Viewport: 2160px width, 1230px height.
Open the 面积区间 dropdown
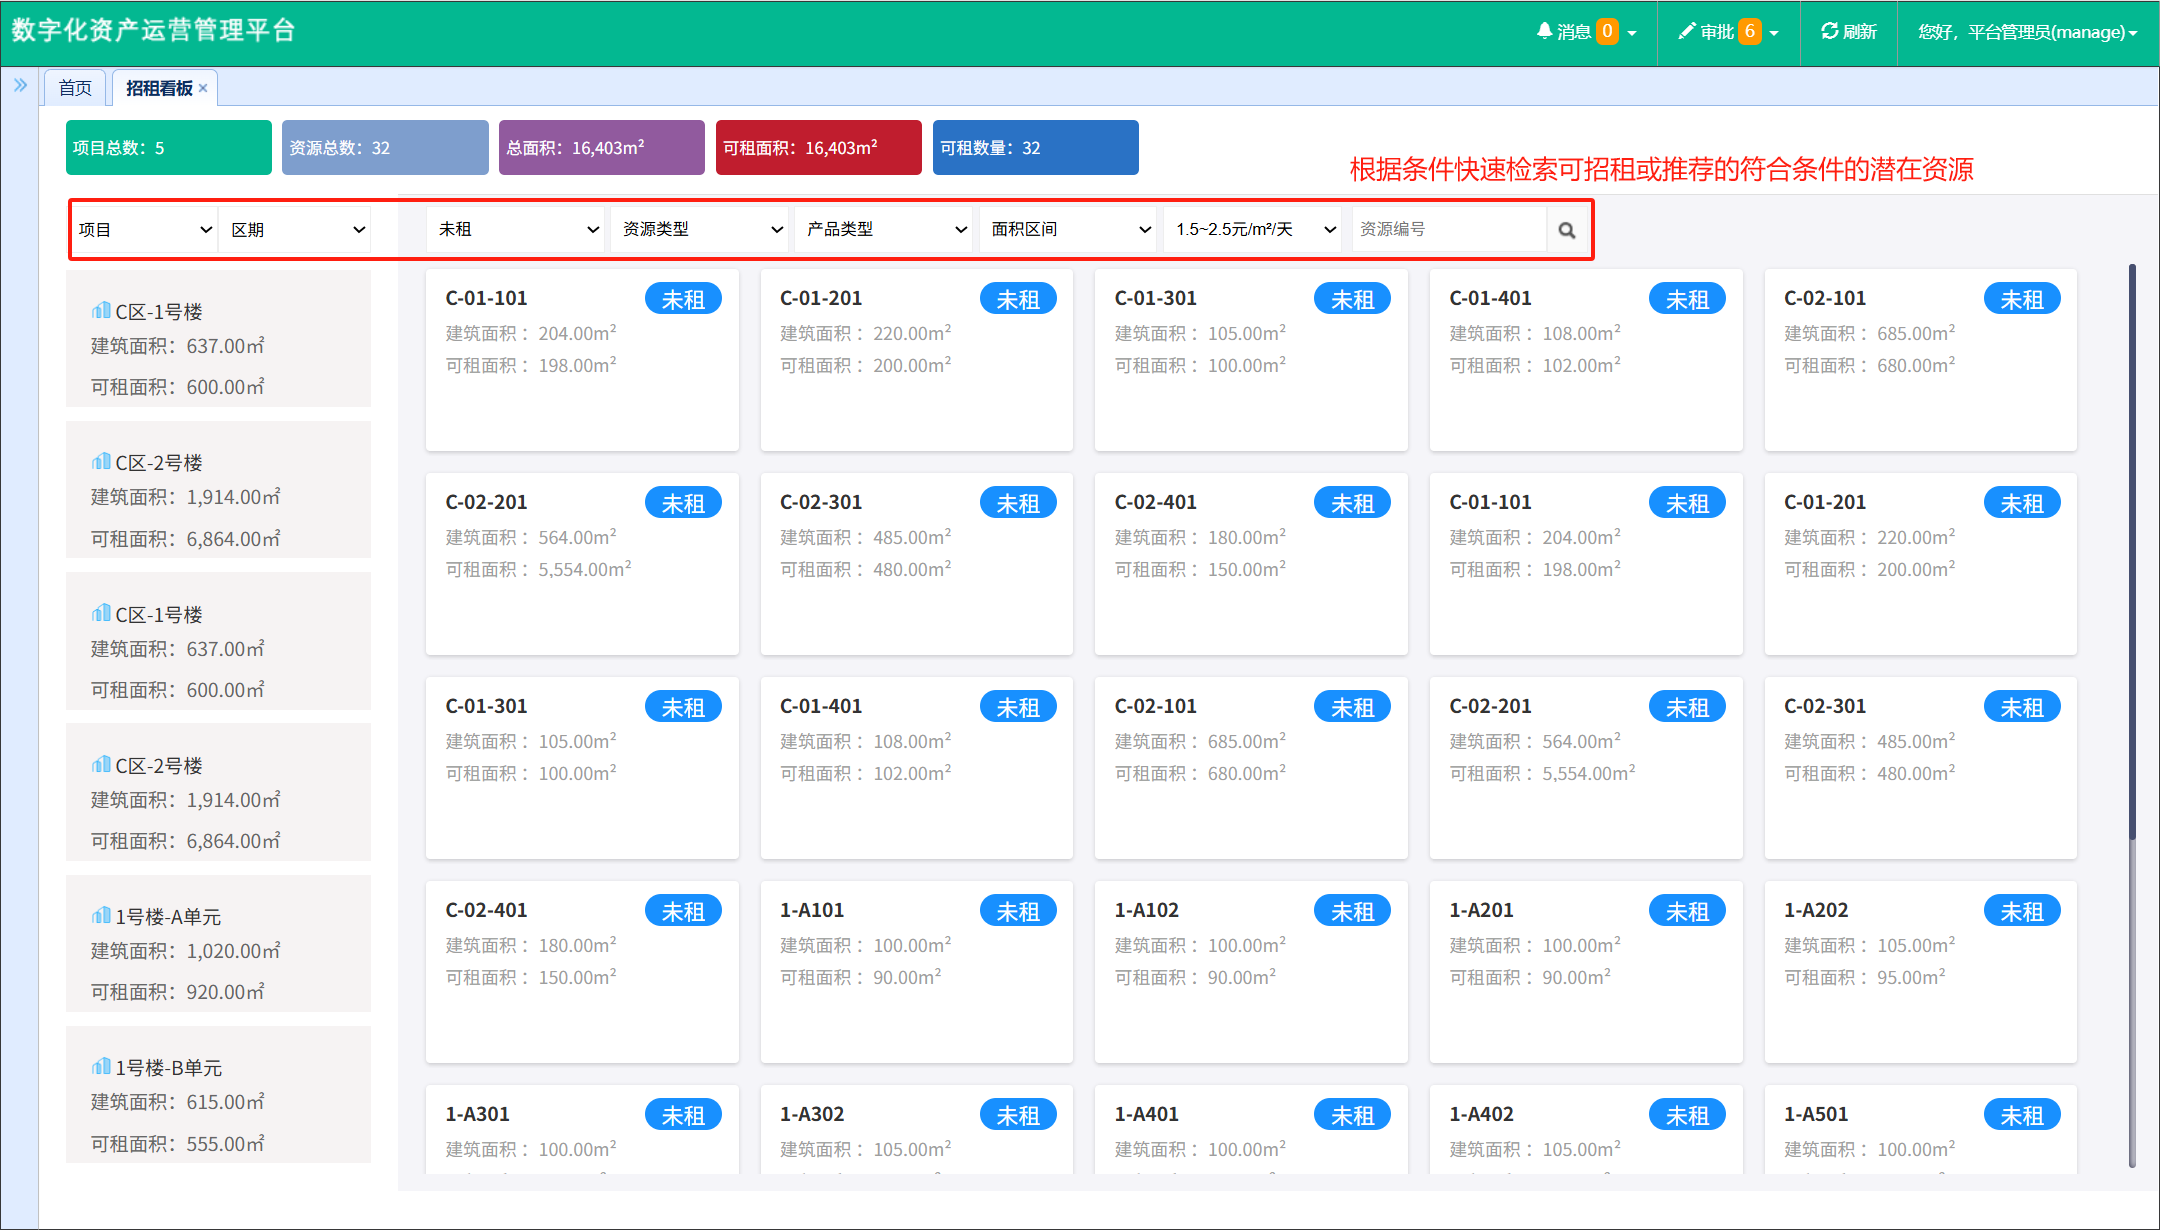(1068, 229)
